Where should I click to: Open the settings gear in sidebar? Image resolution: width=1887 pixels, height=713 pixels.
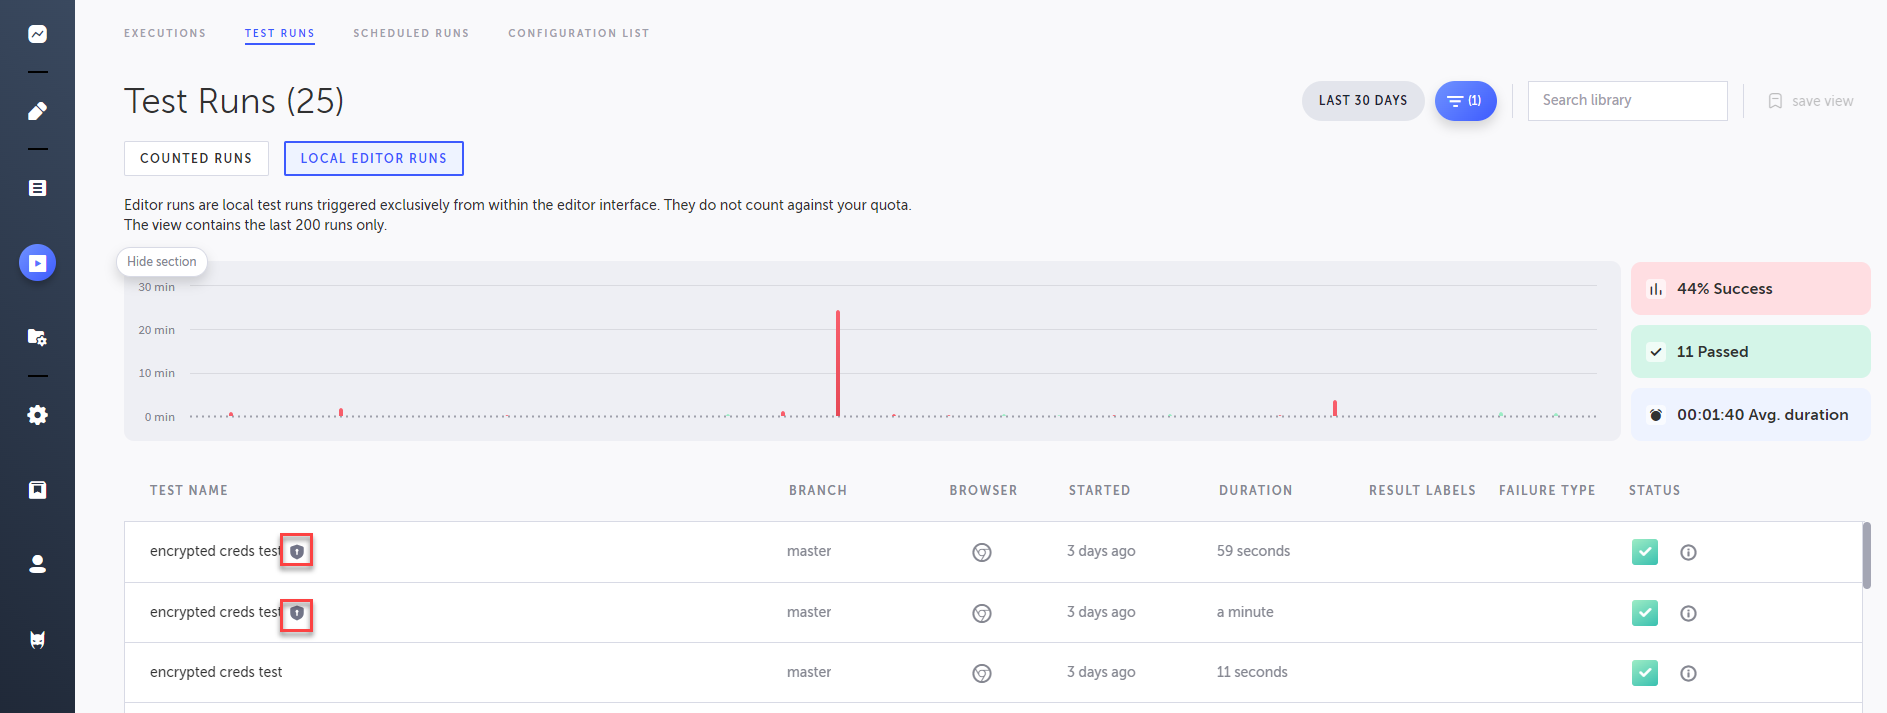pos(37,415)
